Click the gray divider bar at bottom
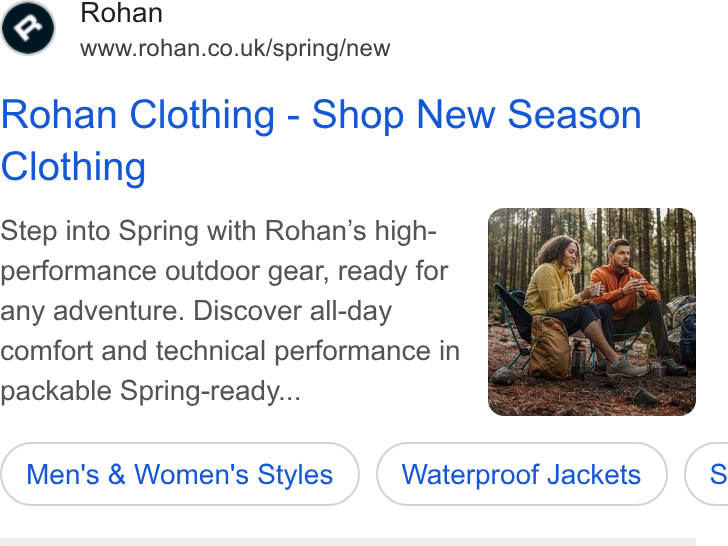This screenshot has height=546, width=728. click(348, 542)
